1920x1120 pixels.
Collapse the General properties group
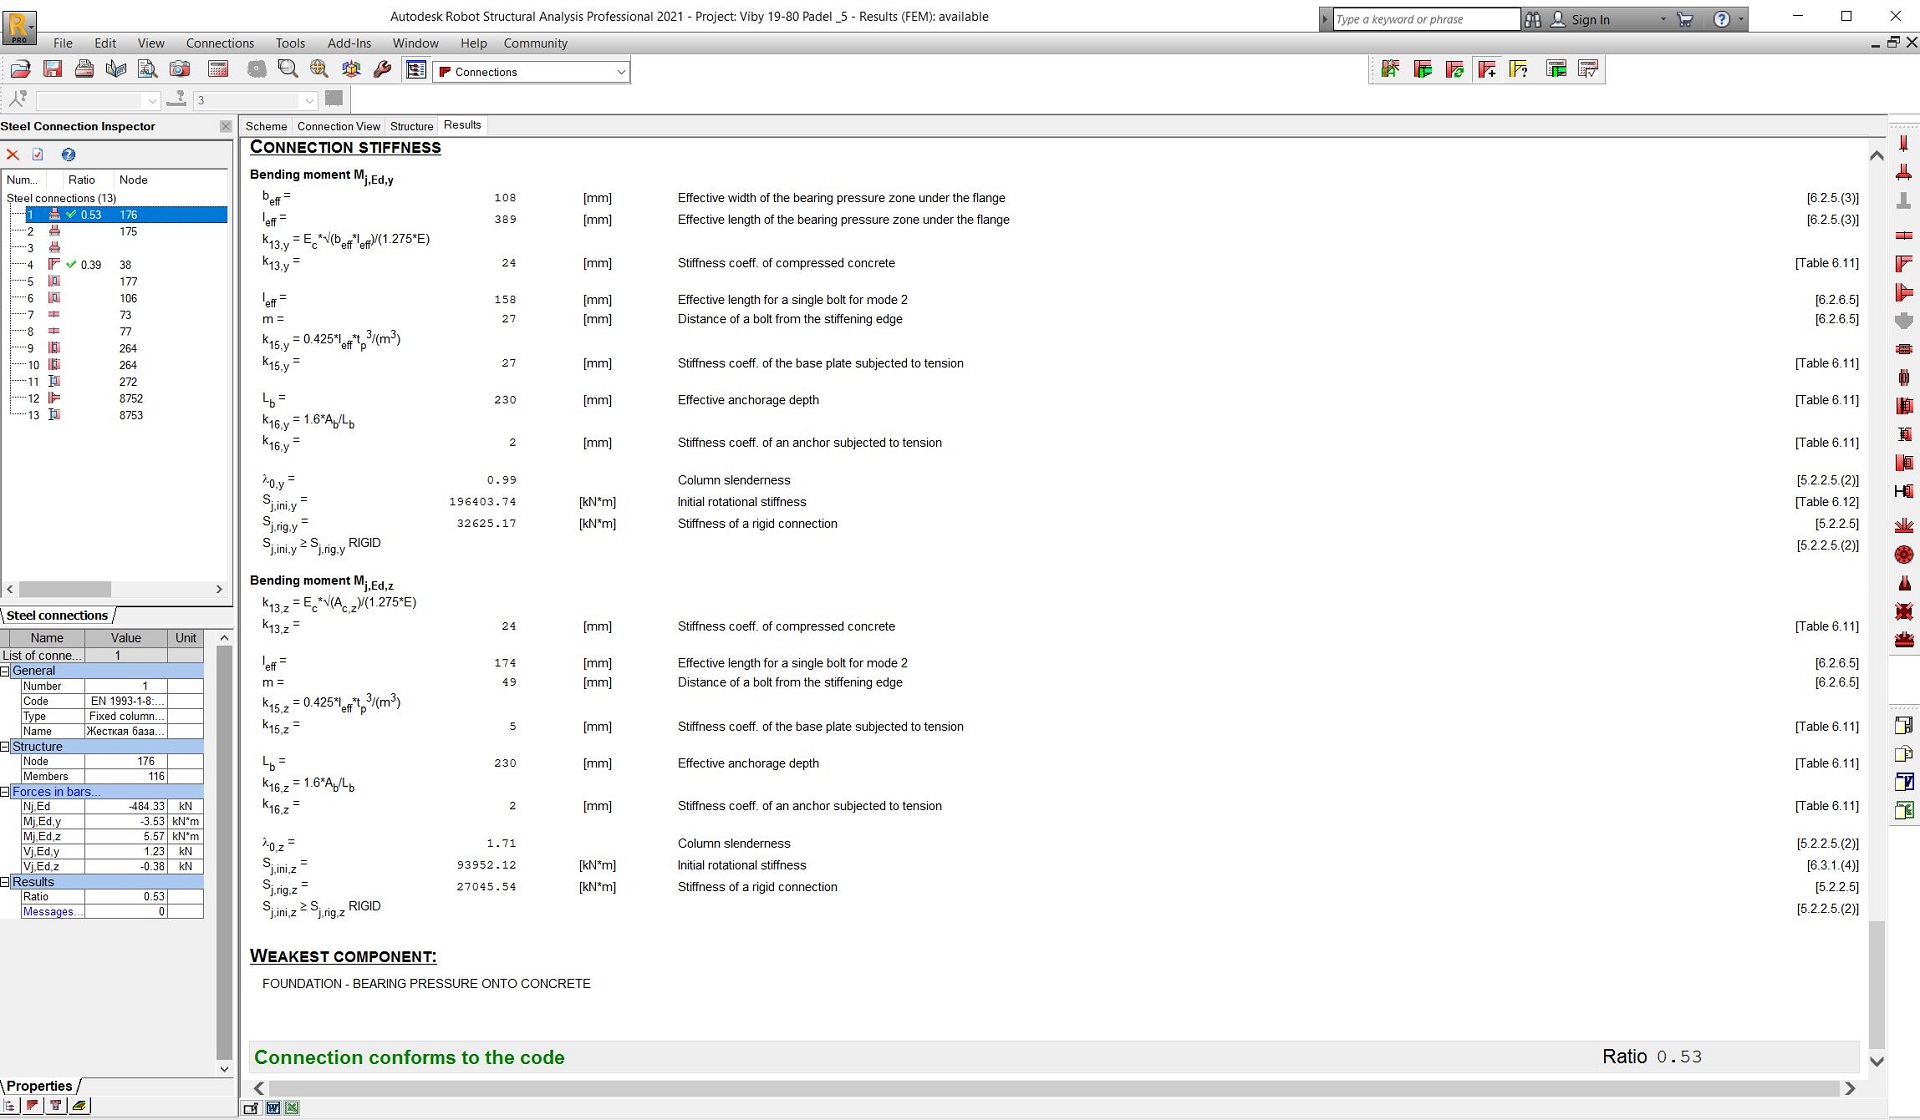pos(5,671)
